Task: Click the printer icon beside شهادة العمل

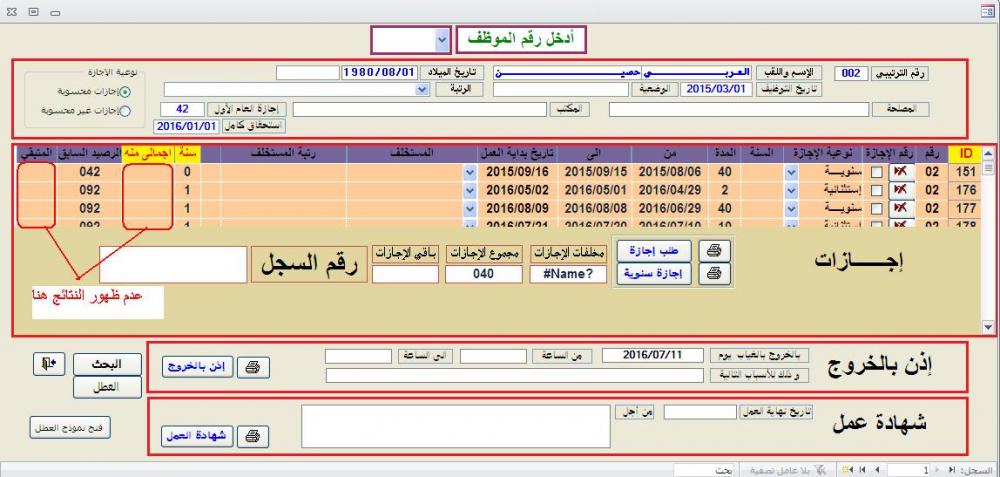Action: coord(254,436)
